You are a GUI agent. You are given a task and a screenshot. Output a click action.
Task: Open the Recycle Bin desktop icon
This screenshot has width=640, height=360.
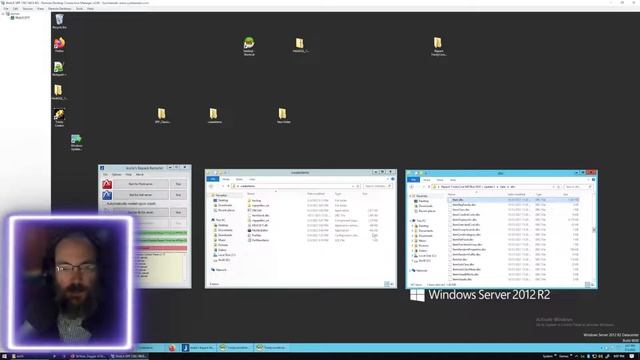(x=60, y=20)
